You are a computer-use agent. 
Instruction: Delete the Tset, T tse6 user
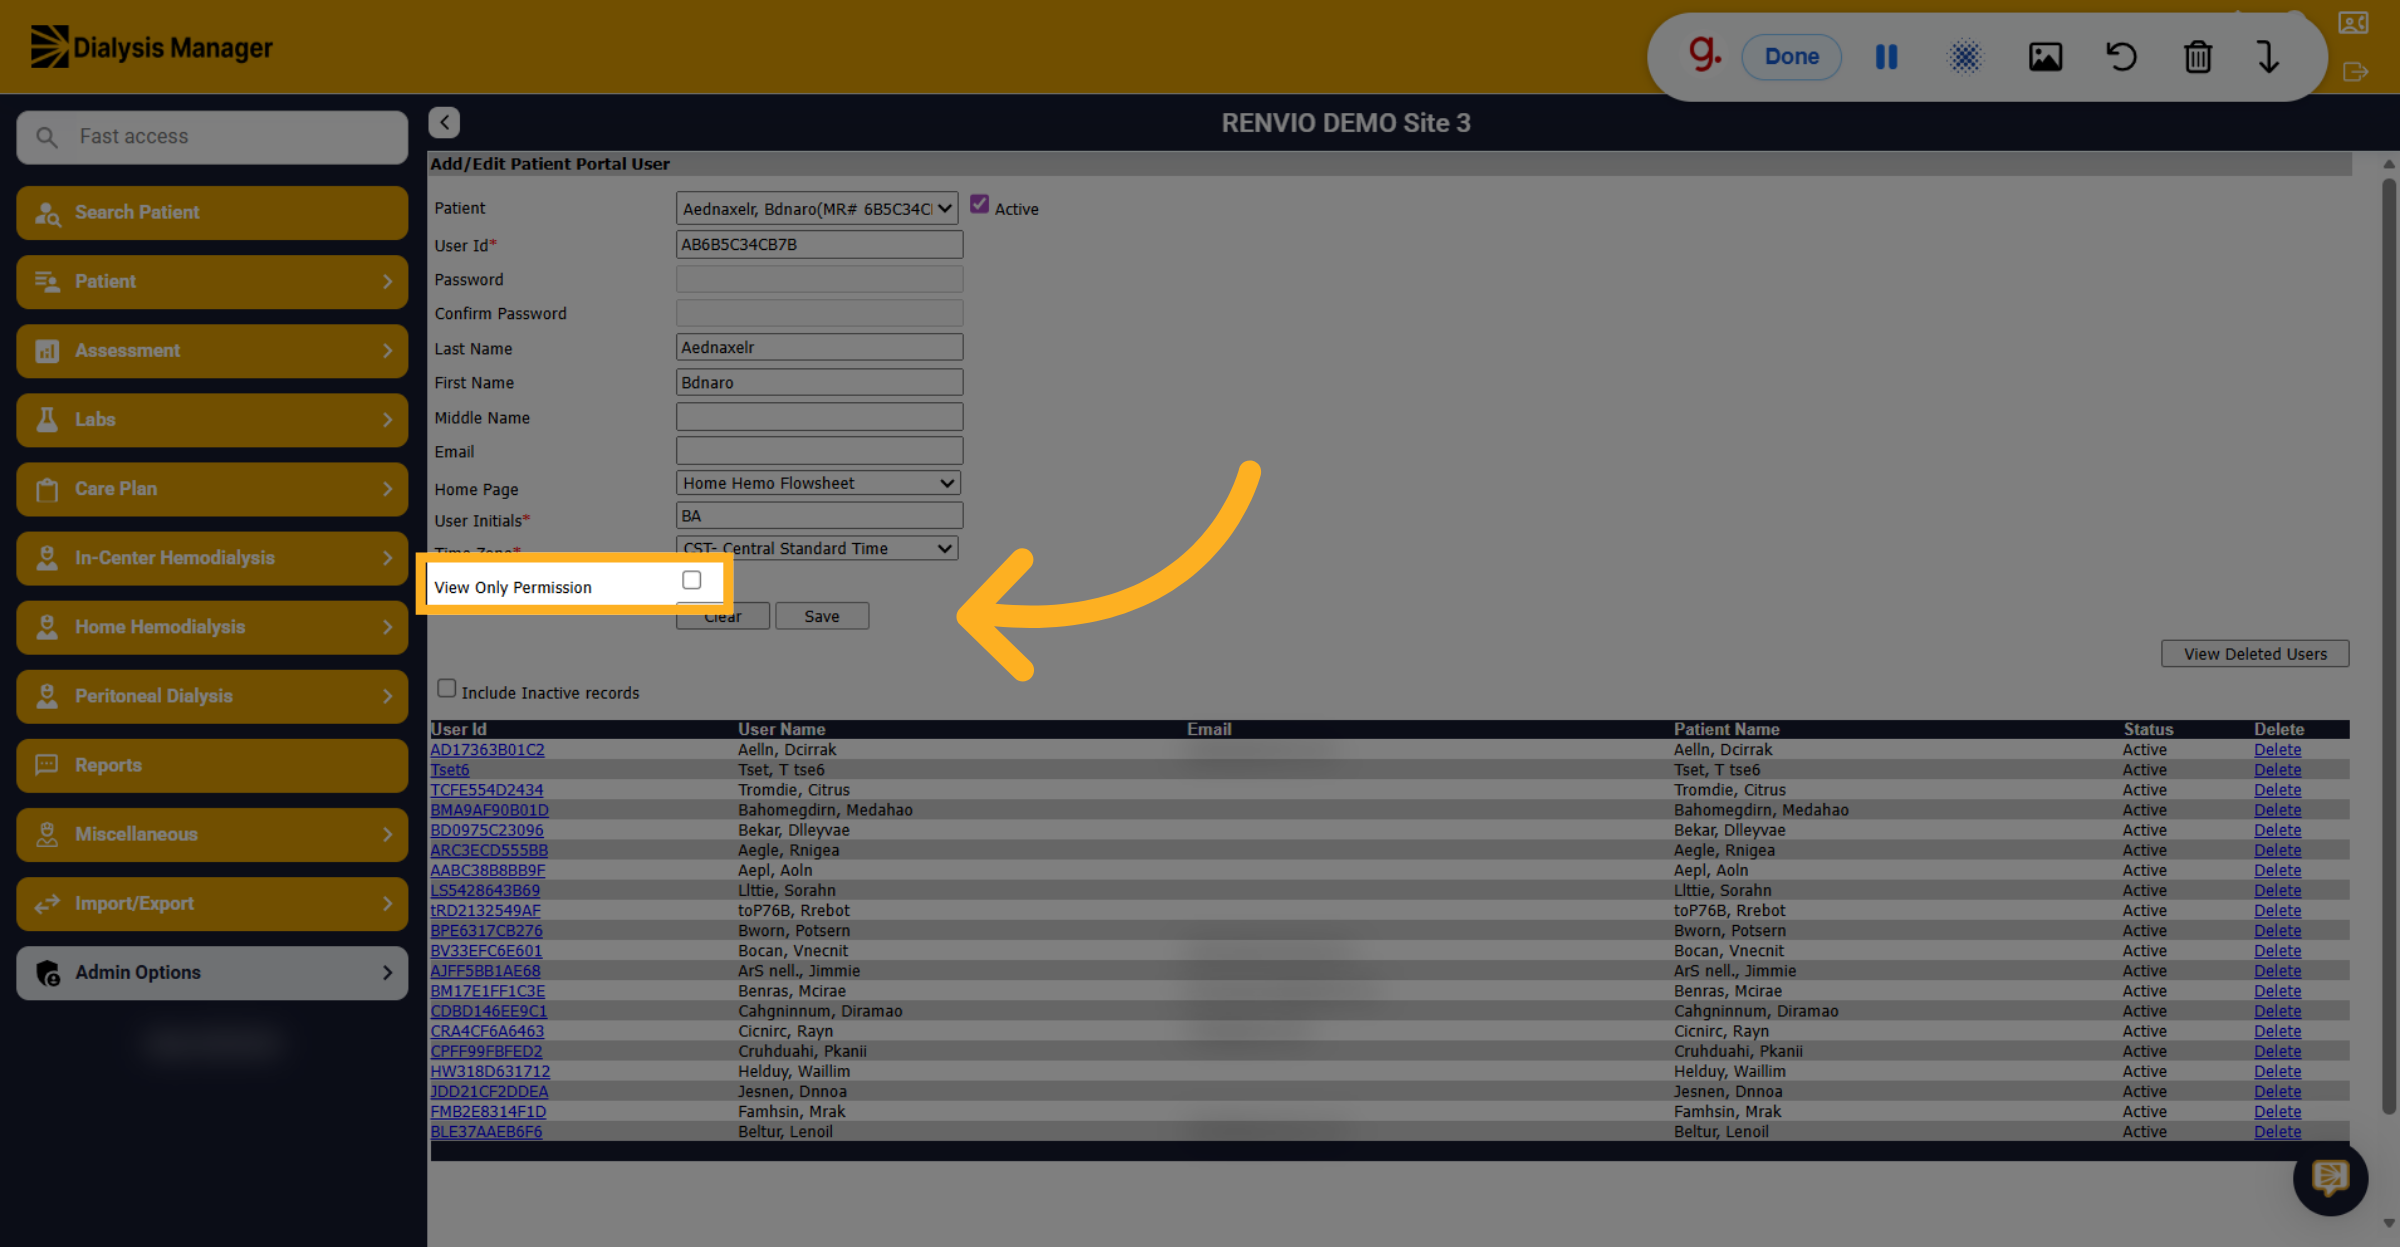2277,770
